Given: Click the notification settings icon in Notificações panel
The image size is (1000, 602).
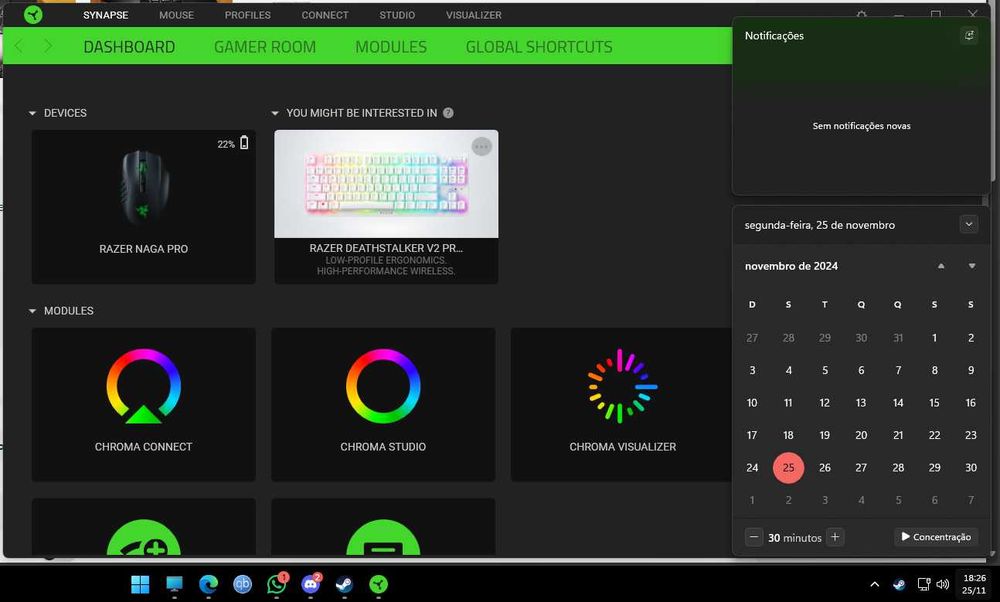Looking at the screenshot, I should pos(969,36).
